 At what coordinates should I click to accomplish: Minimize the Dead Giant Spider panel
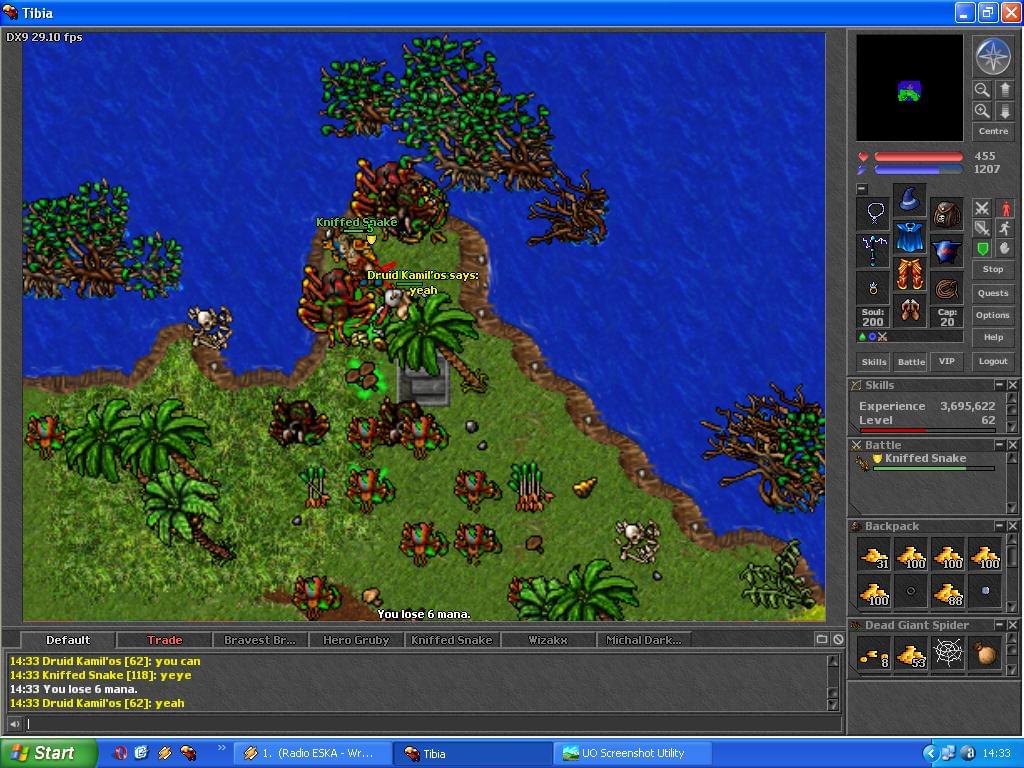coord(999,625)
